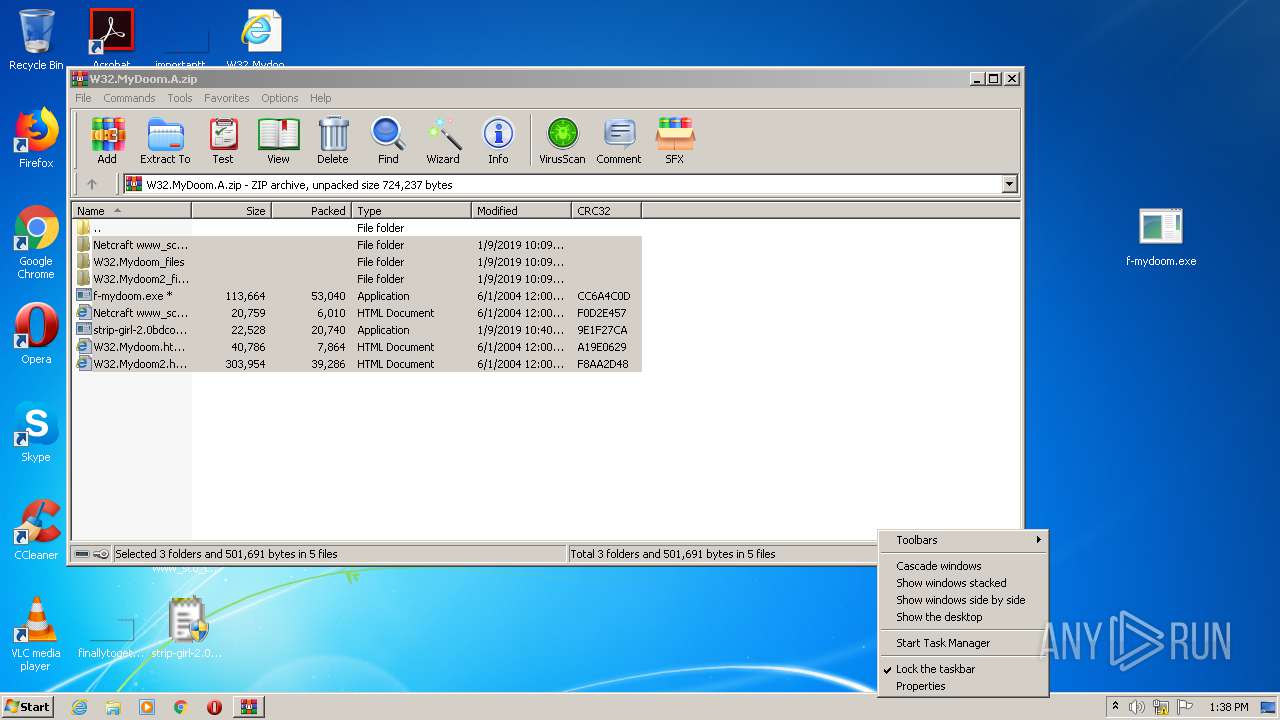Show archive Info icon
Image resolution: width=1280 pixels, height=720 pixels.
(x=498, y=140)
